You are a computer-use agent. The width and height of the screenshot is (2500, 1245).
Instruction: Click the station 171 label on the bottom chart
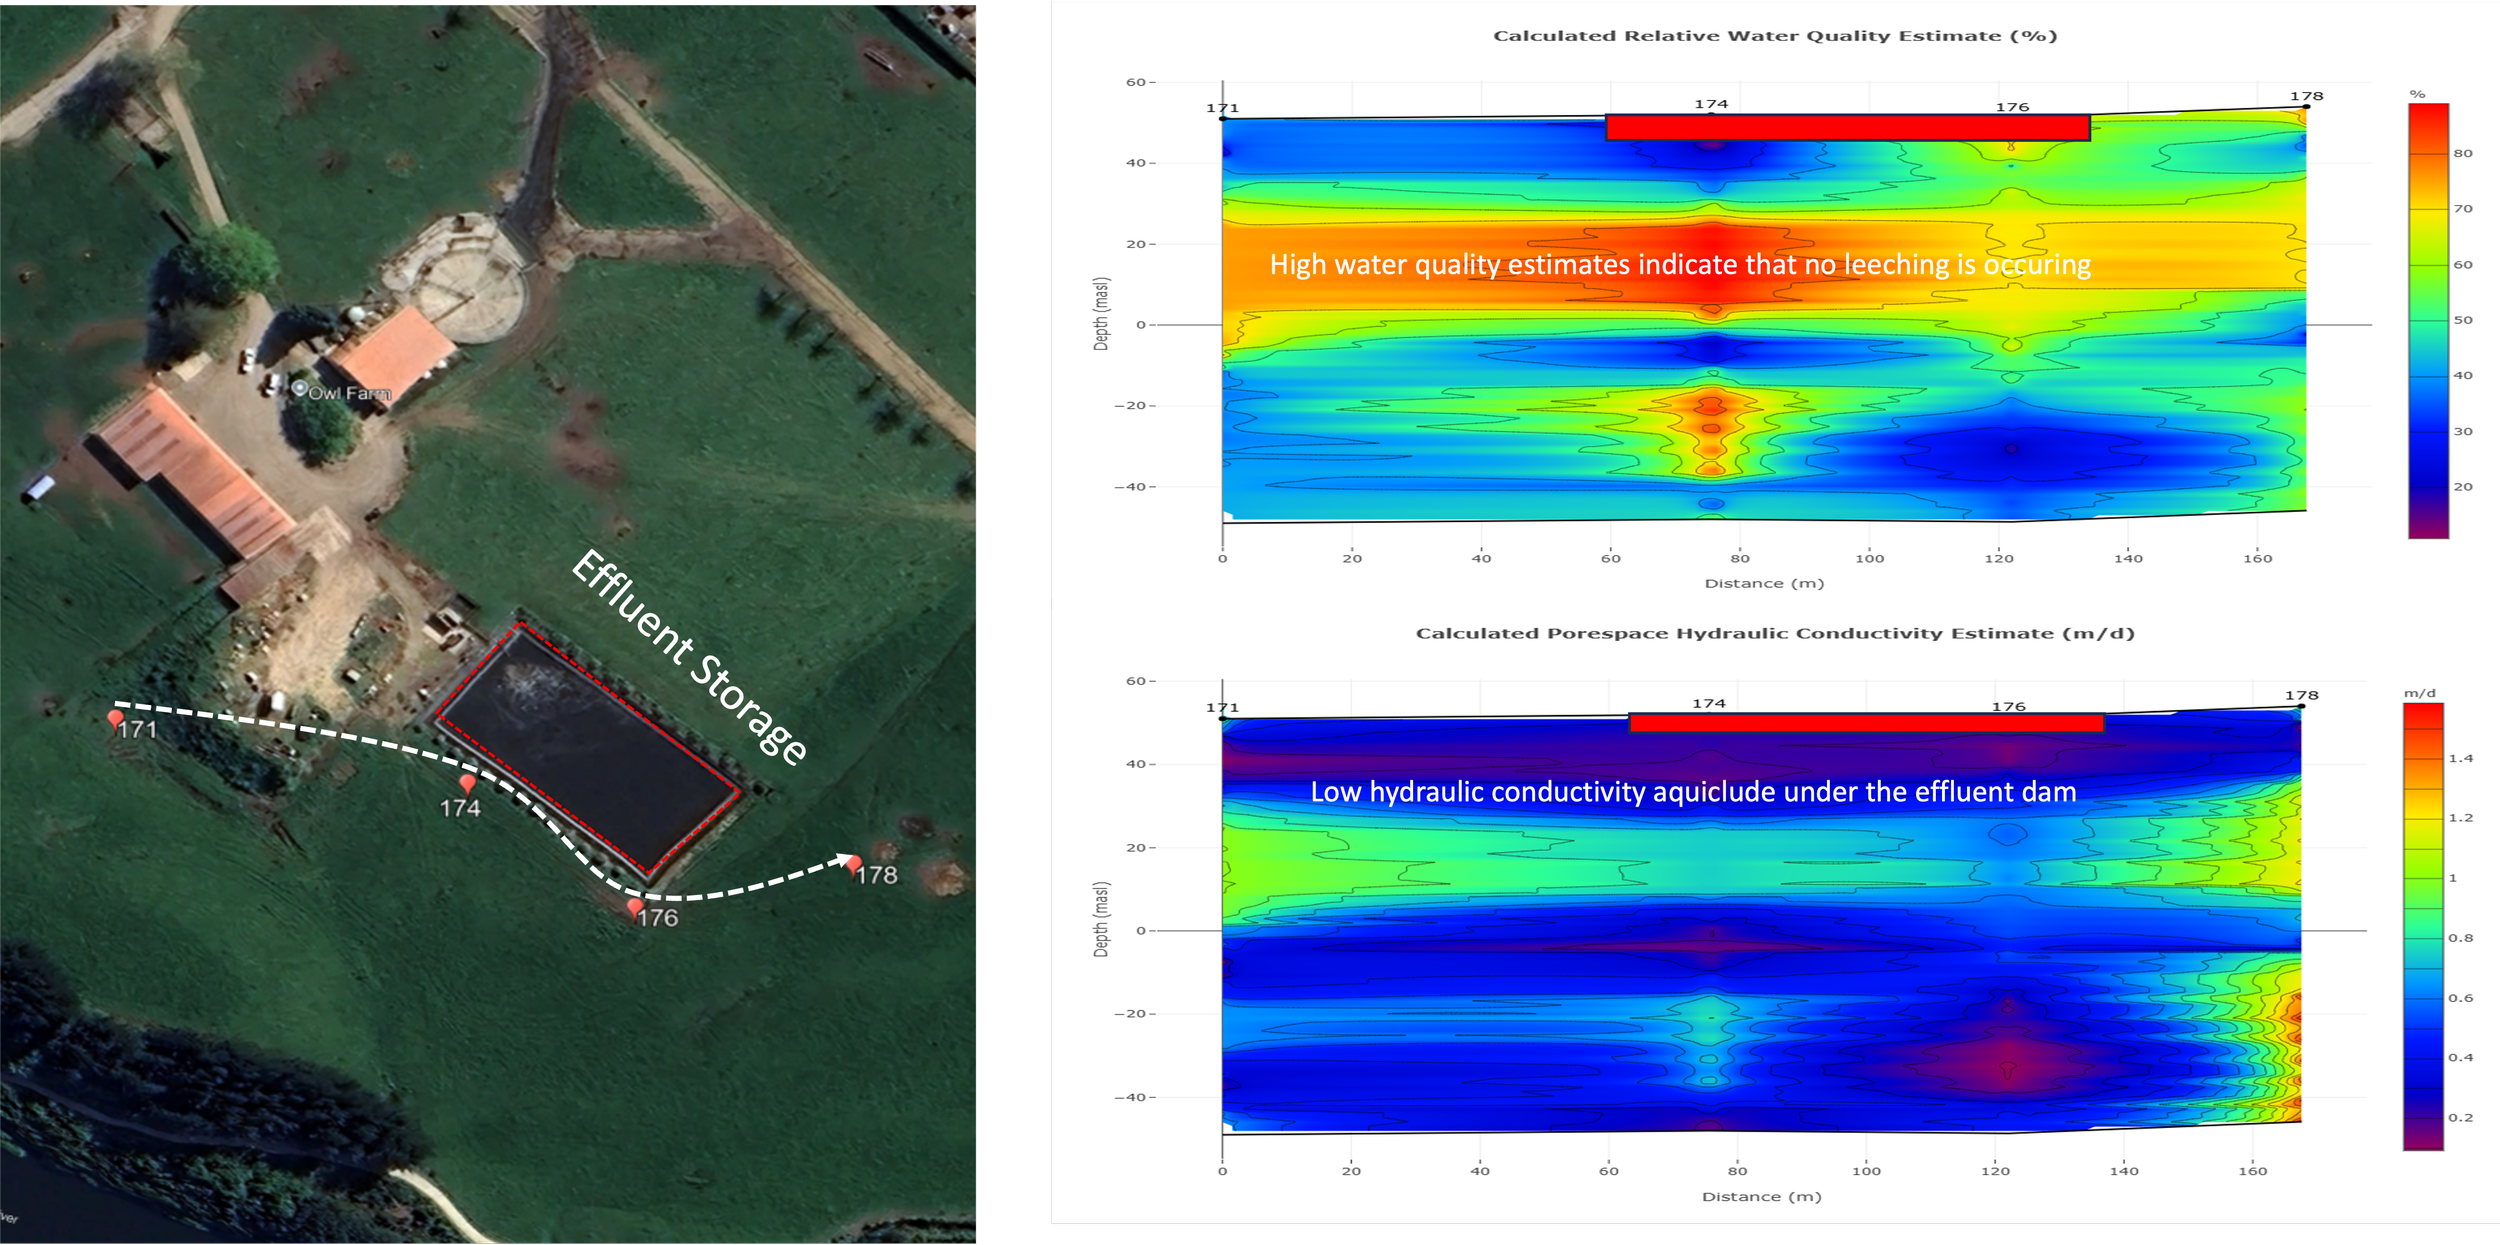click(1222, 707)
